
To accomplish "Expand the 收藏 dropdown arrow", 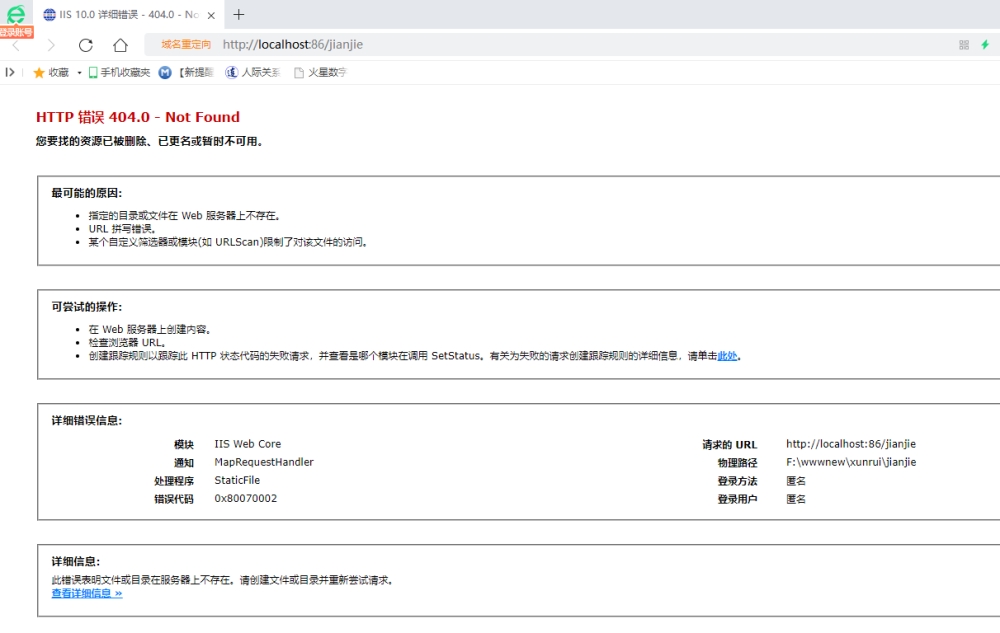I will [79, 73].
